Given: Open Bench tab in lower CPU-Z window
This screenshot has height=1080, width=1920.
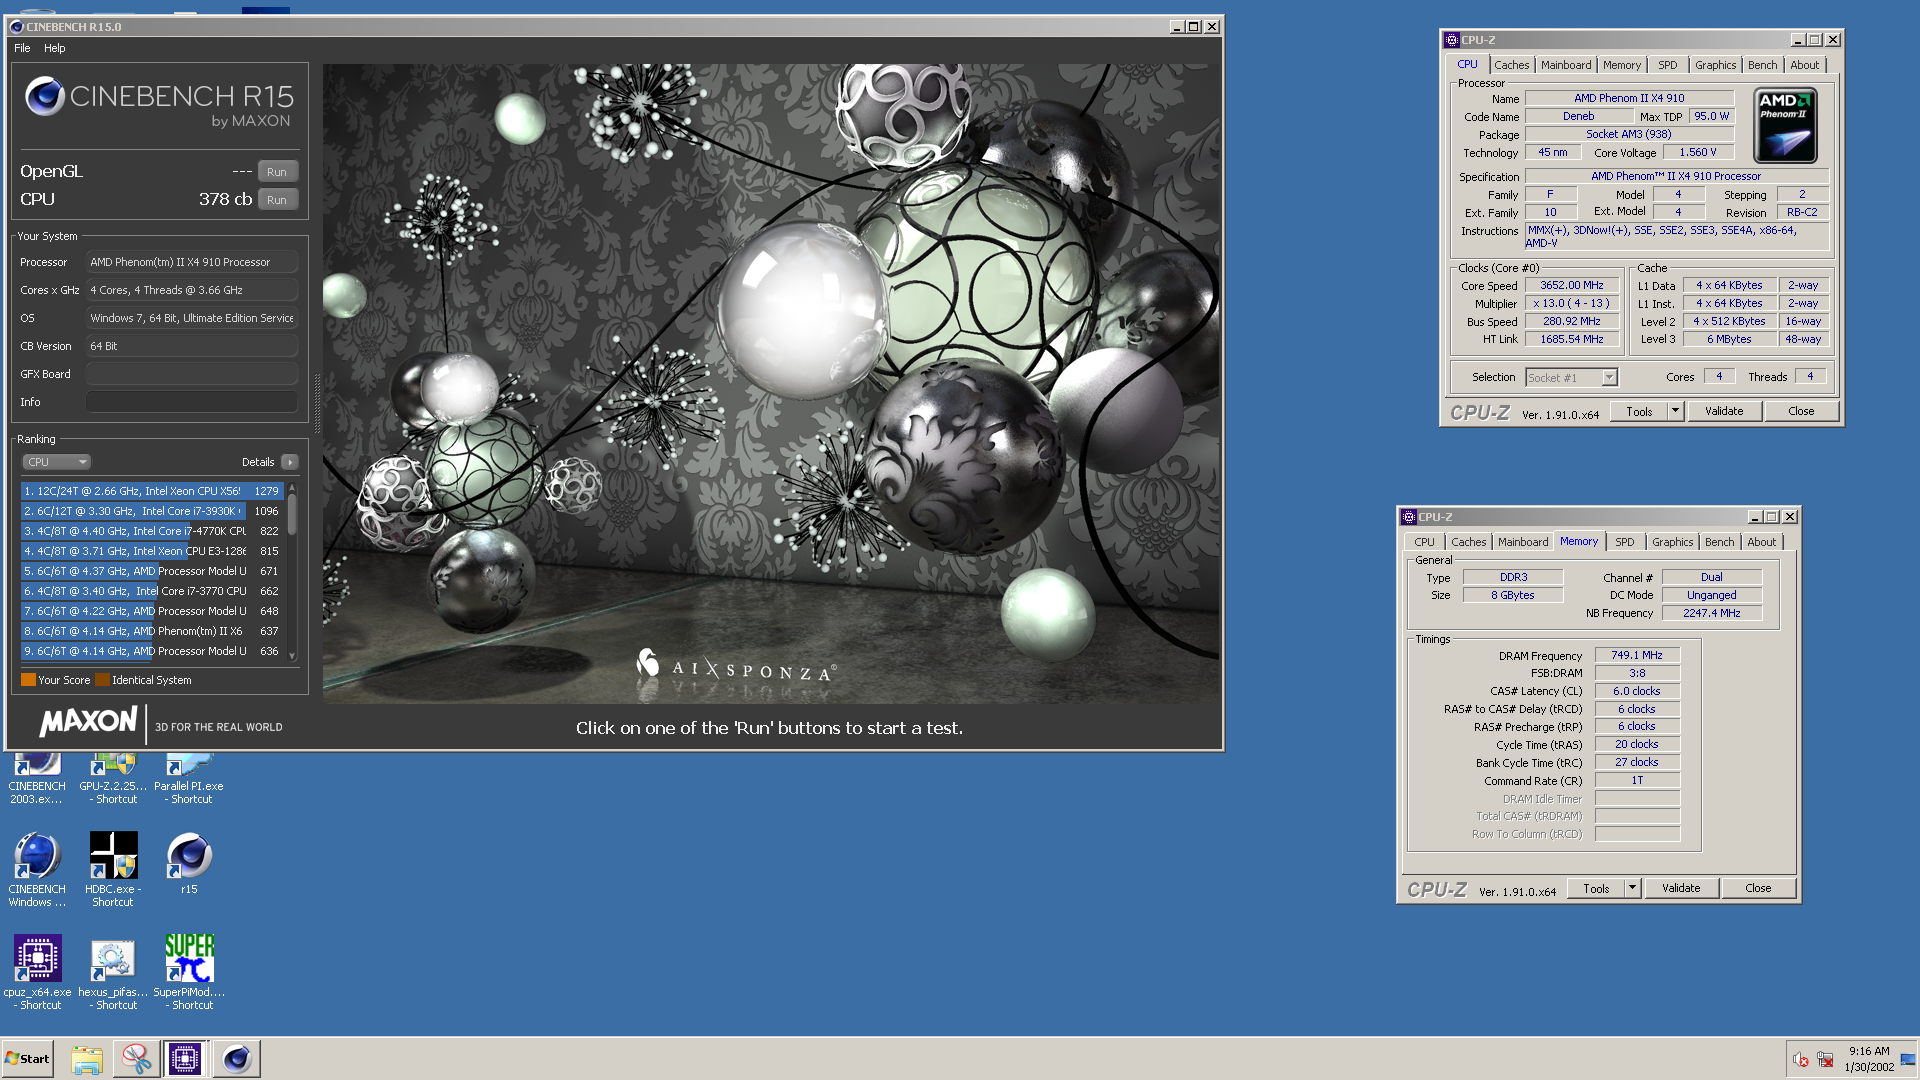Looking at the screenshot, I should [1719, 542].
